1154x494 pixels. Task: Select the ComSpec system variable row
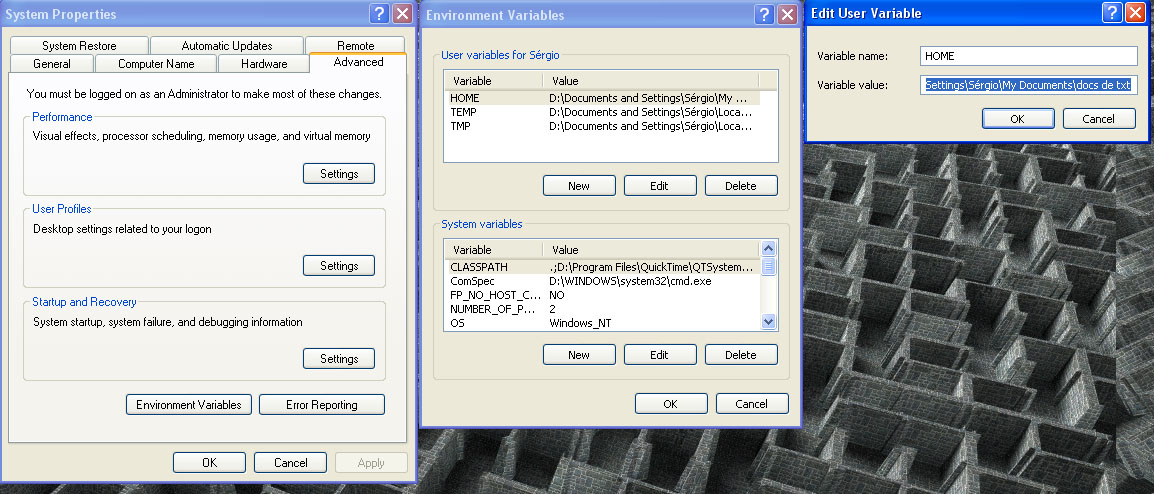[x=602, y=281]
